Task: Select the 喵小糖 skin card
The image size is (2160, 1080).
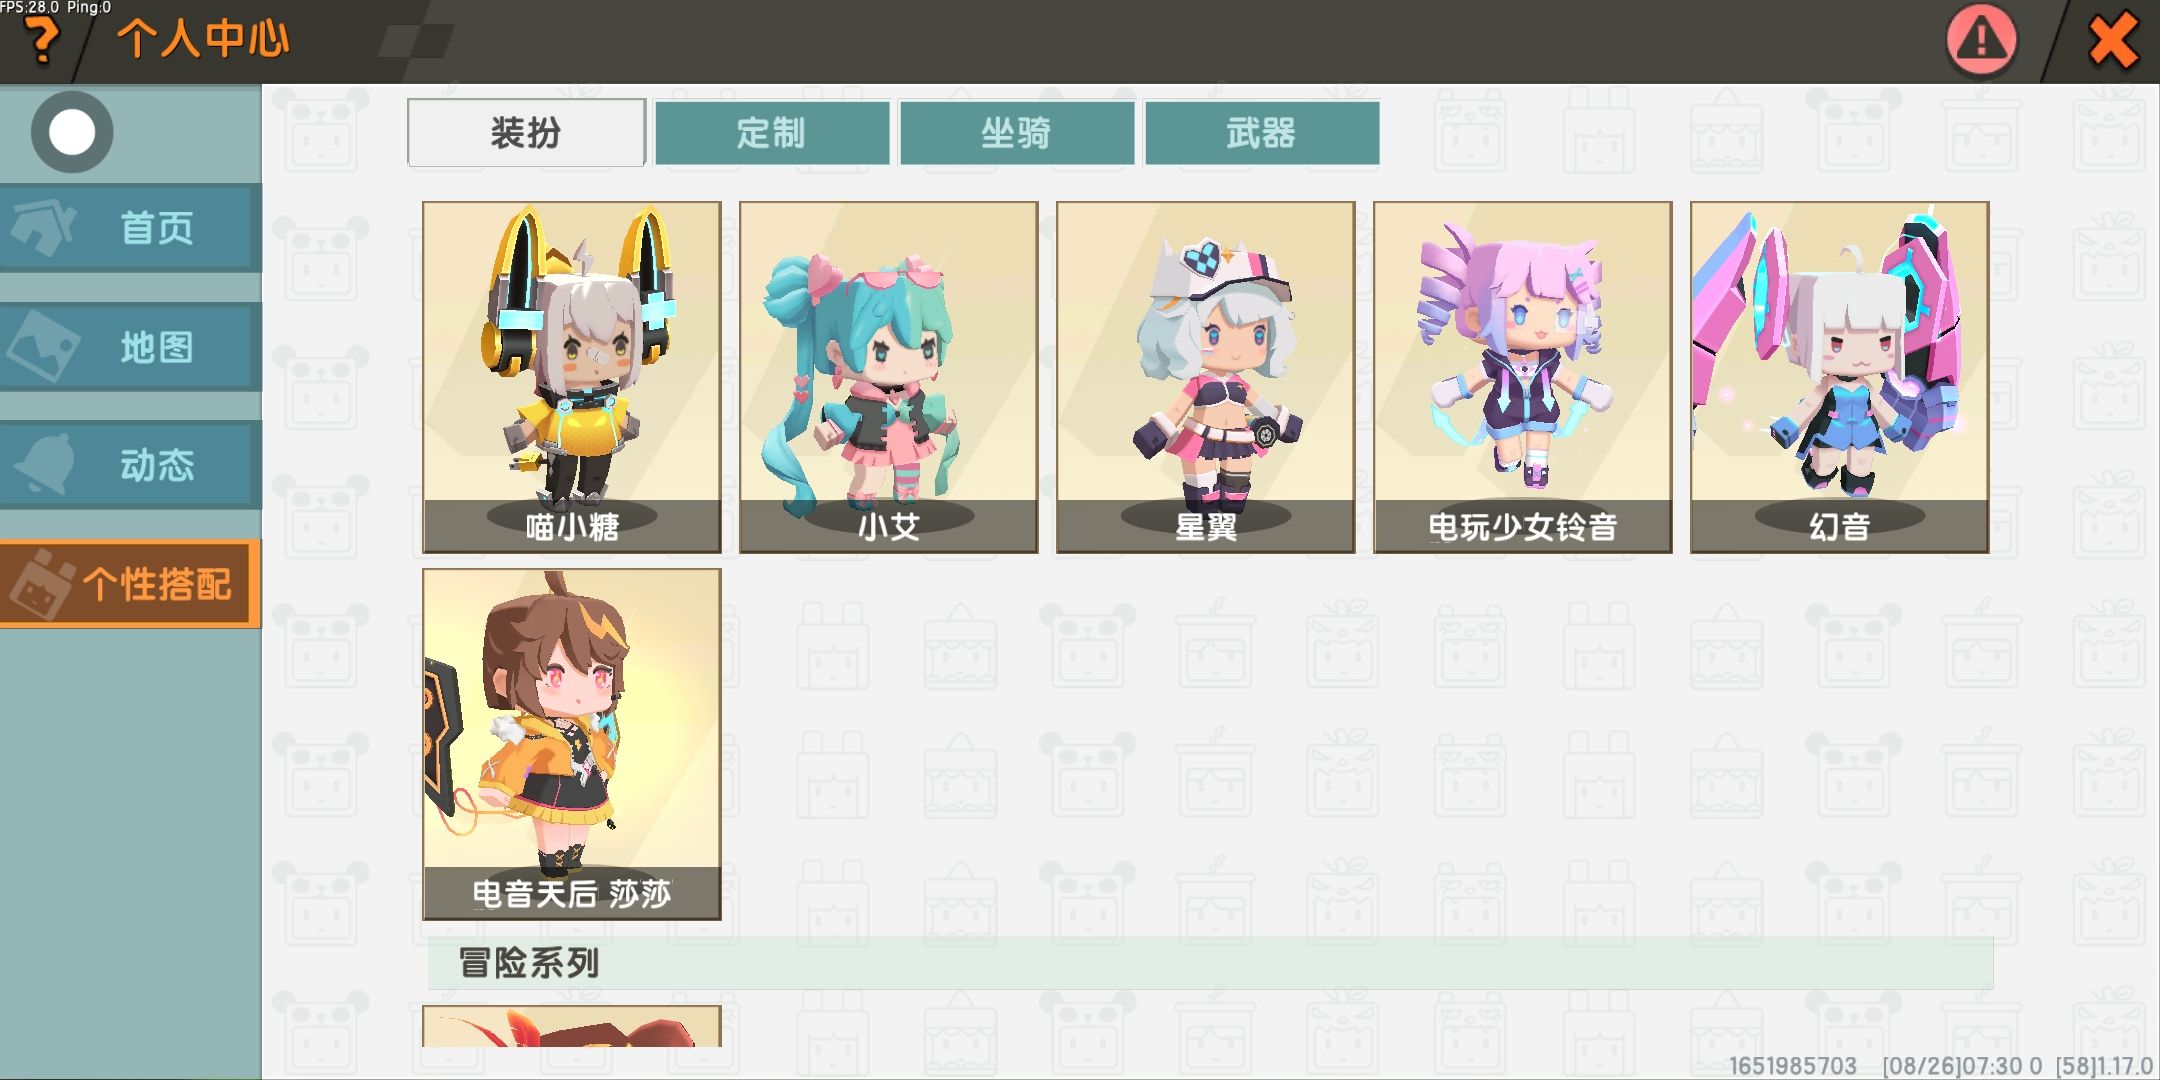Action: 572,377
